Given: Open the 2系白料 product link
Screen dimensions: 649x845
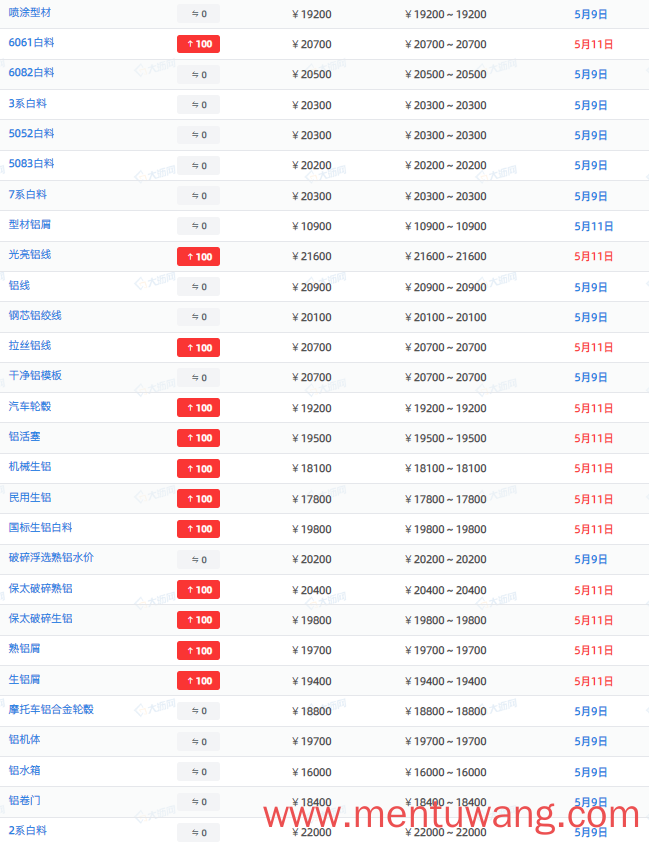Looking at the screenshot, I should 27,831.
